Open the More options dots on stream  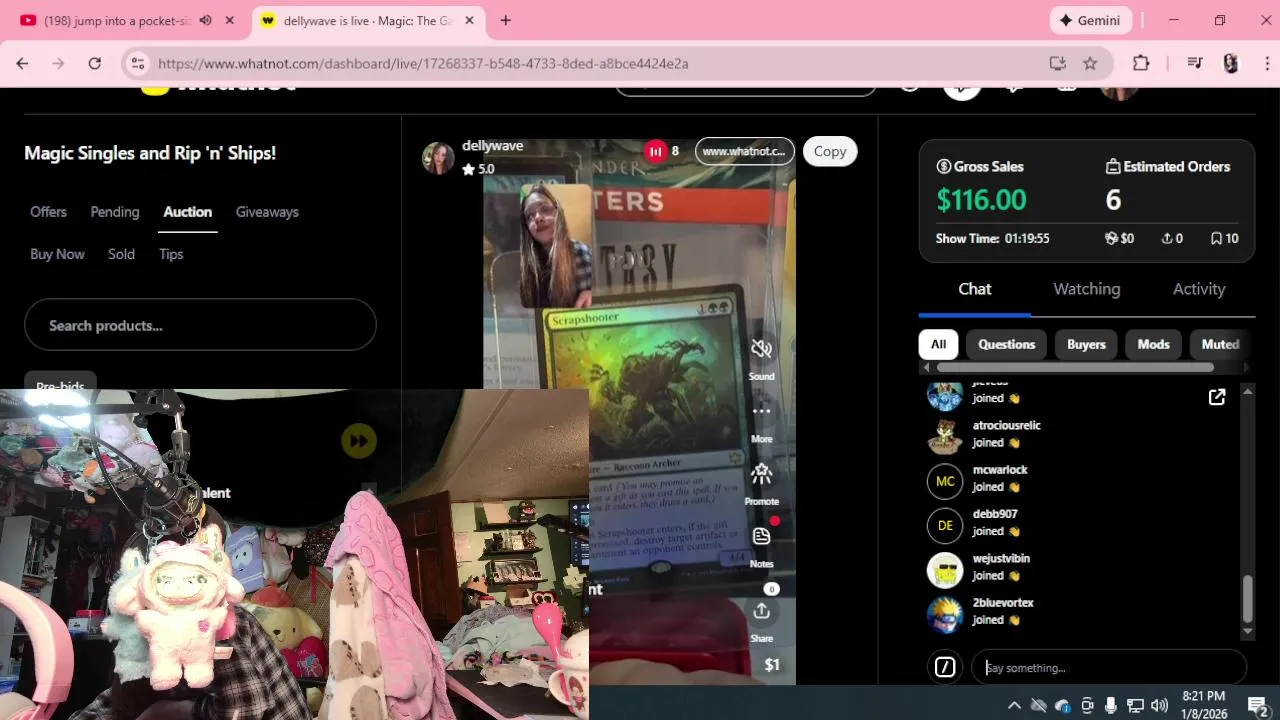[761, 411]
